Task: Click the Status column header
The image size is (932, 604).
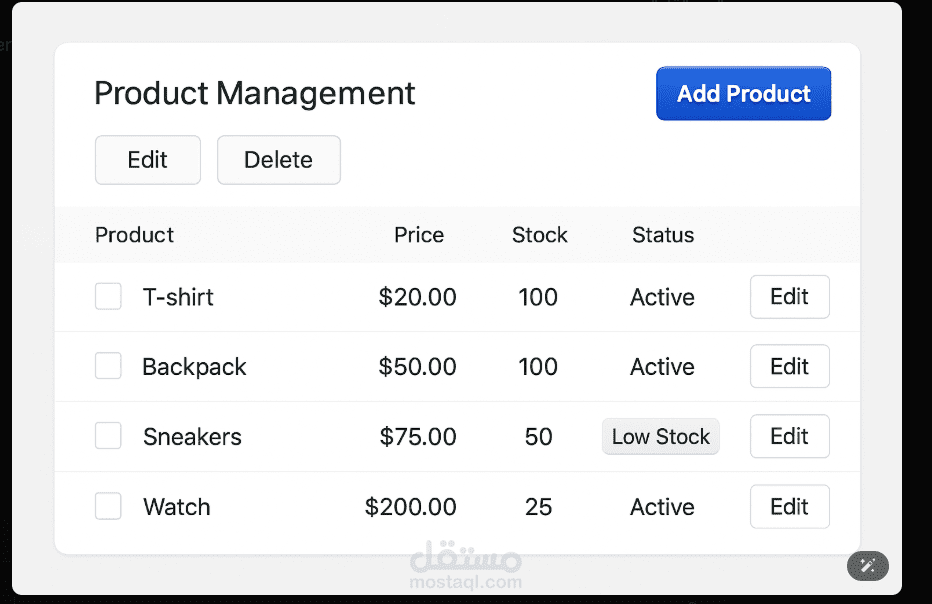Action: click(662, 235)
